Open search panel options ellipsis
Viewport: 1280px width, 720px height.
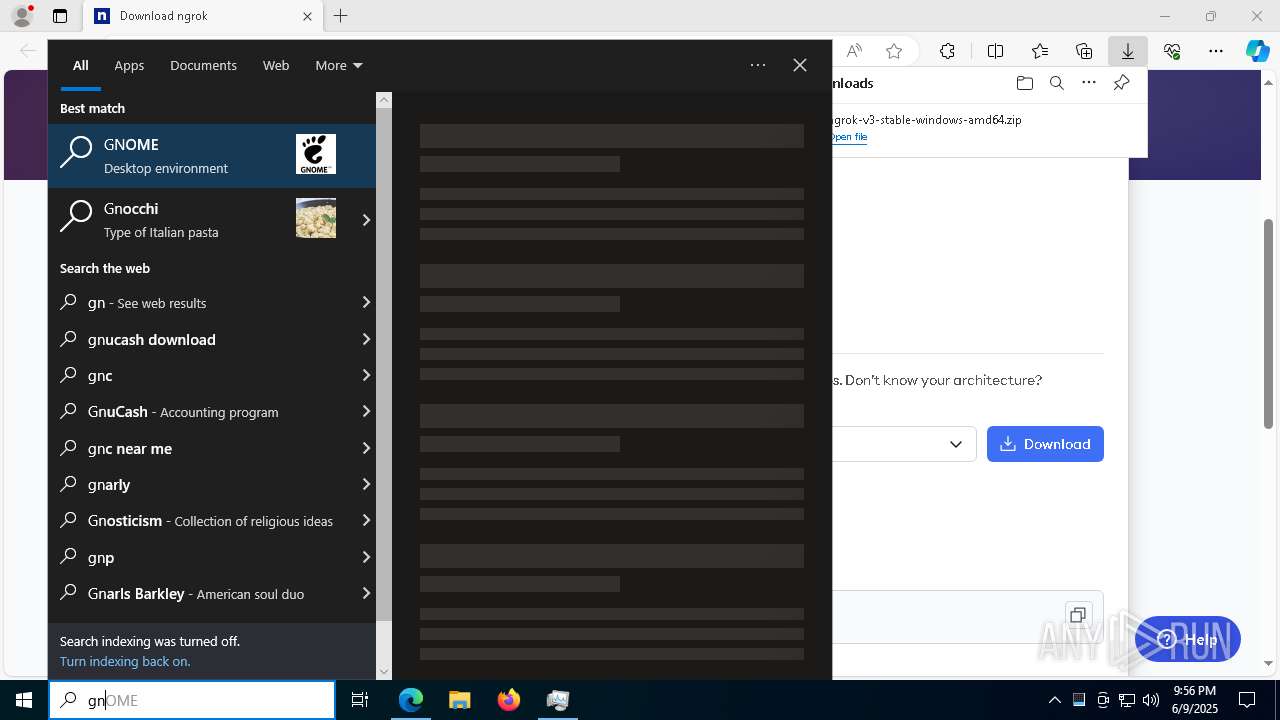coord(758,65)
